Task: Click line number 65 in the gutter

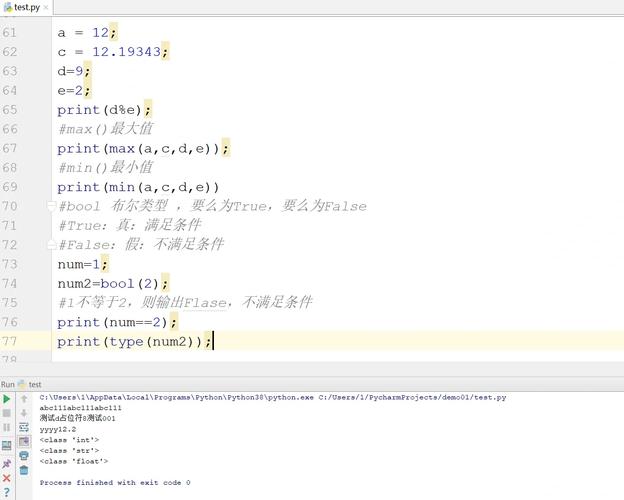Action: (x=10, y=110)
